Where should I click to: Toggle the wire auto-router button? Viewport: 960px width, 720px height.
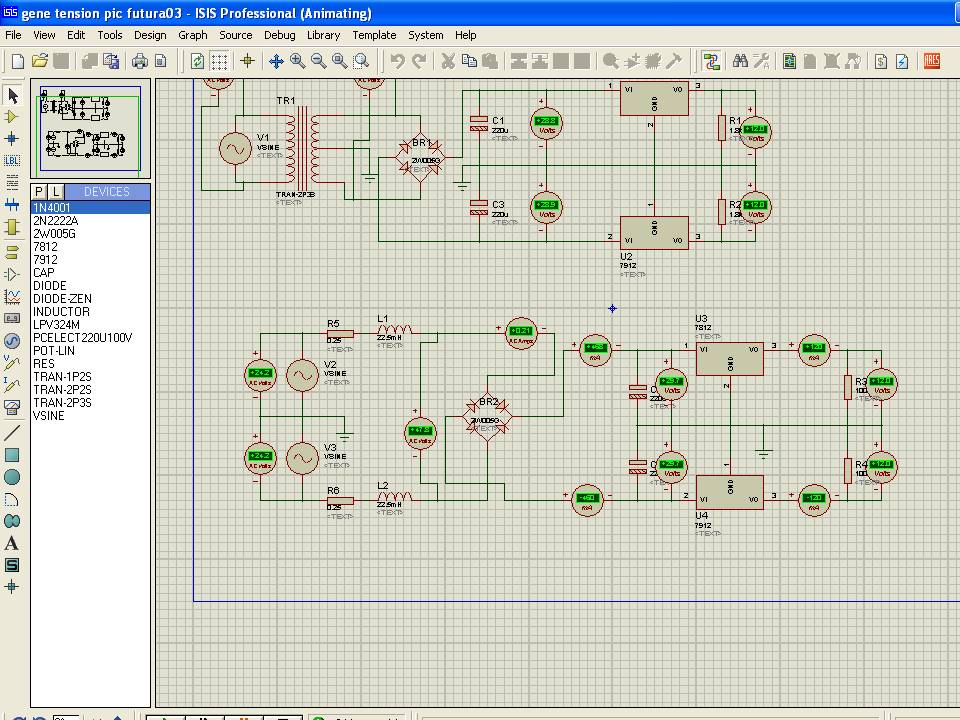tap(711, 61)
